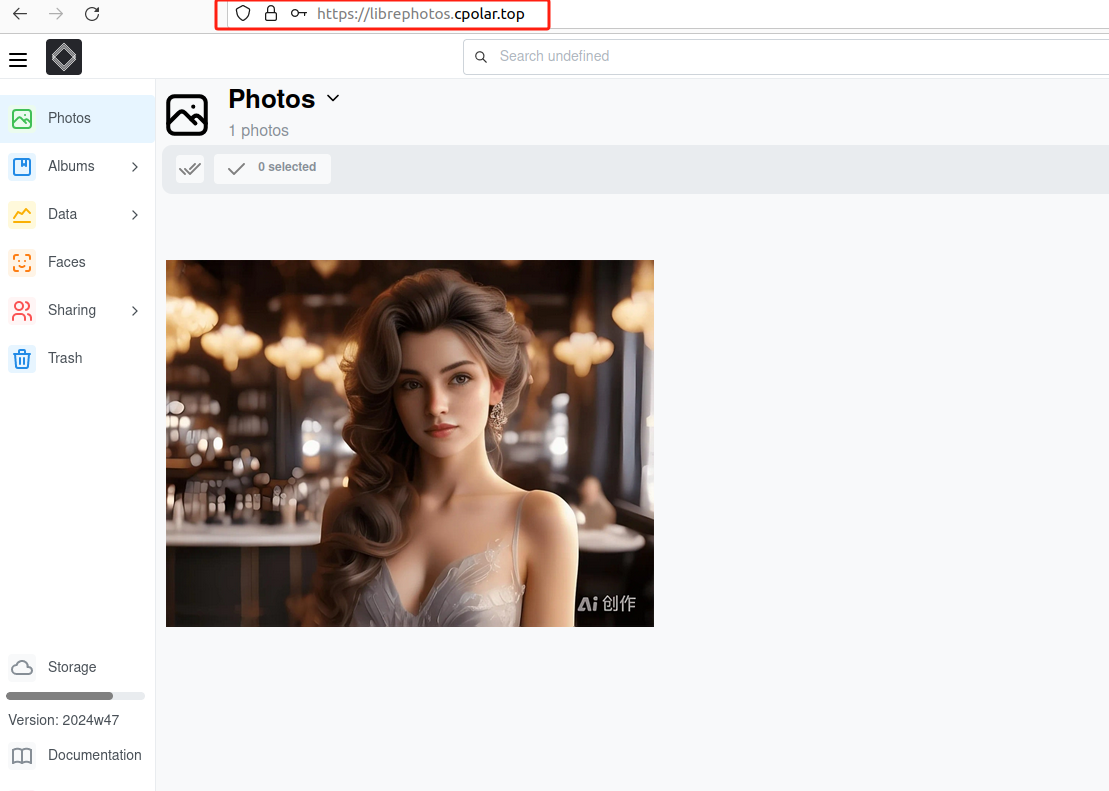Open the hamburger navigation menu

point(18,60)
